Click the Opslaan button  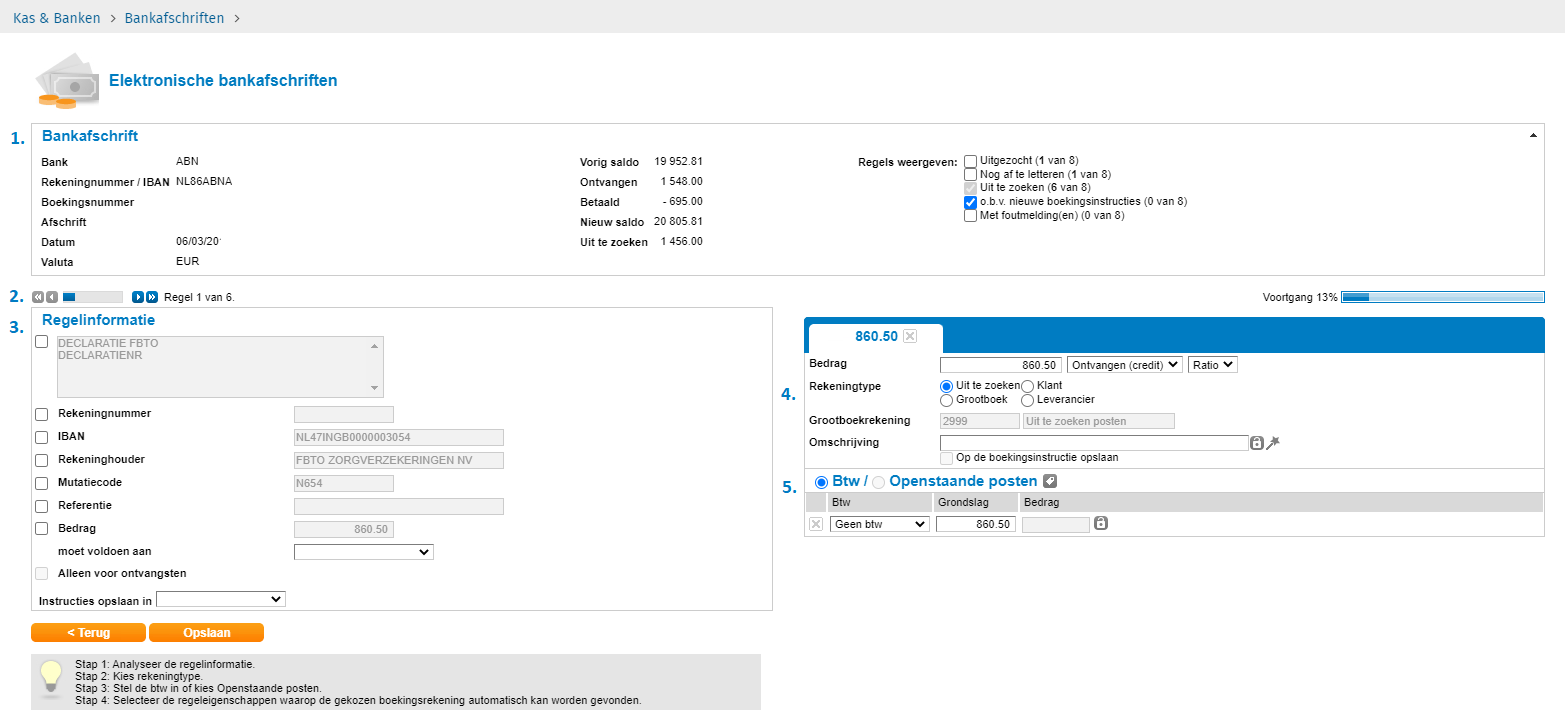pyautogui.click(x=206, y=633)
